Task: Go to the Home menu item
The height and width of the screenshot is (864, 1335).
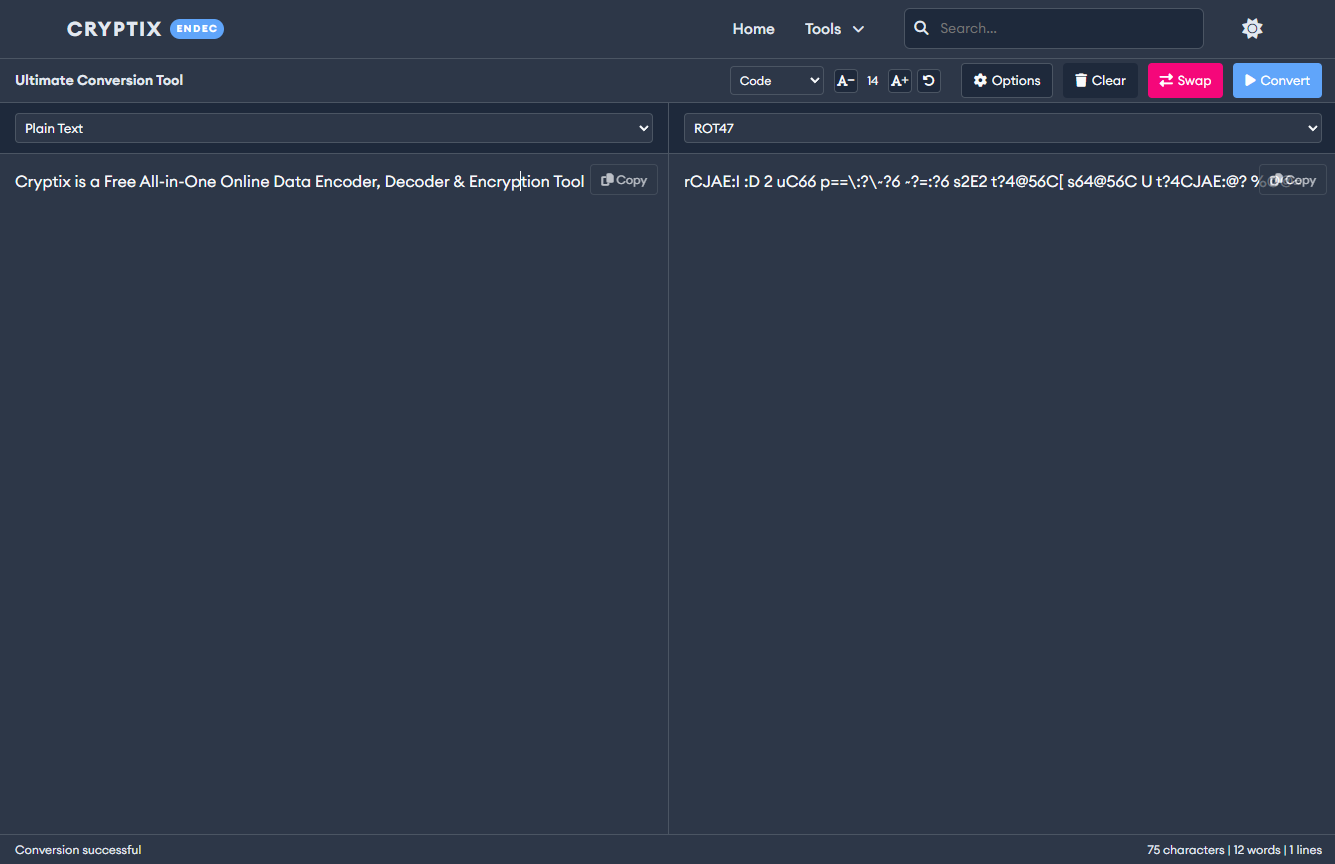Action: click(x=753, y=28)
